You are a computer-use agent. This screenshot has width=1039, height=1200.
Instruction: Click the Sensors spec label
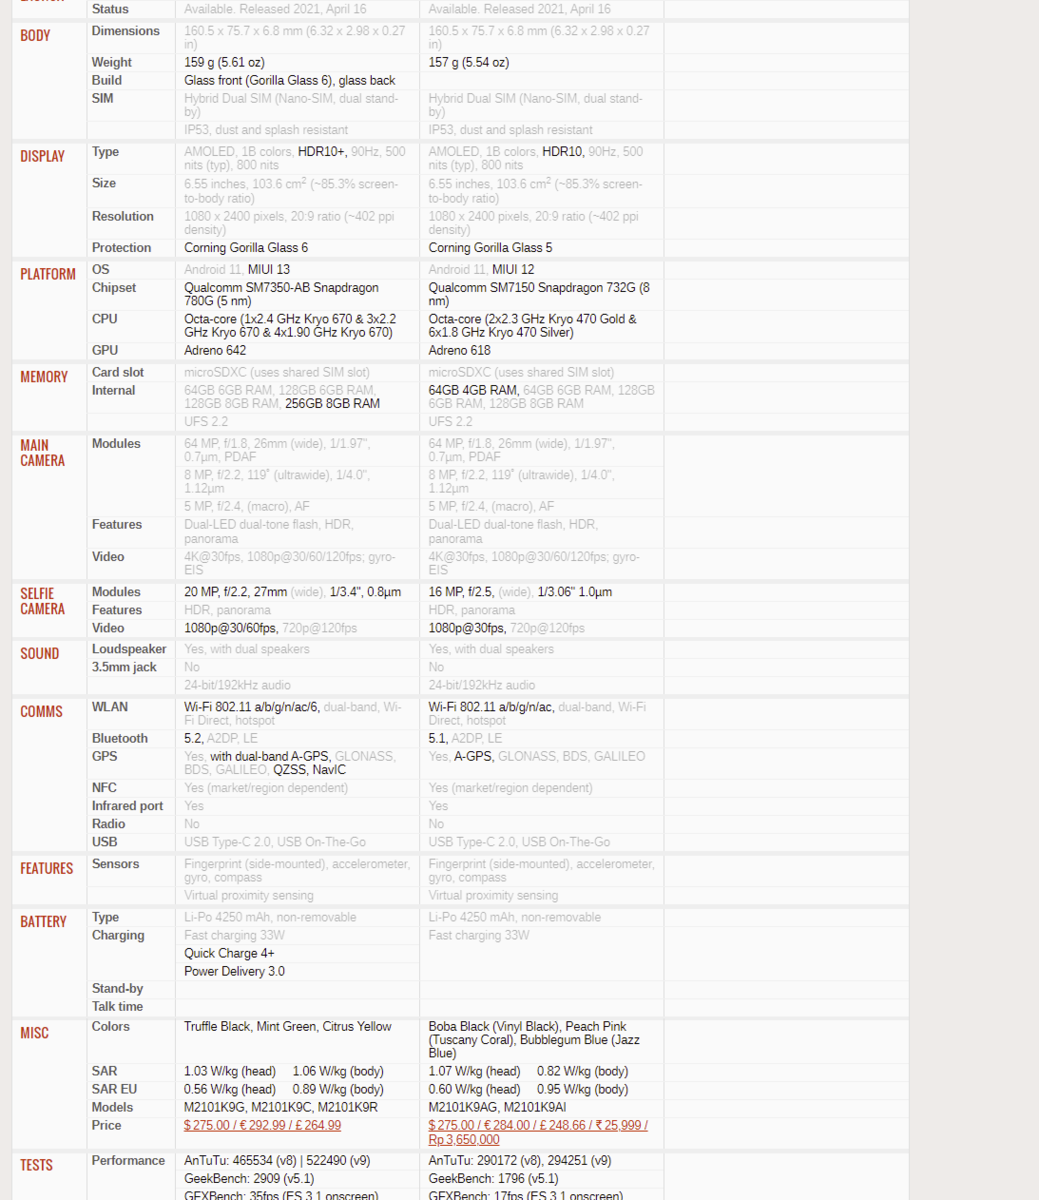tap(116, 864)
